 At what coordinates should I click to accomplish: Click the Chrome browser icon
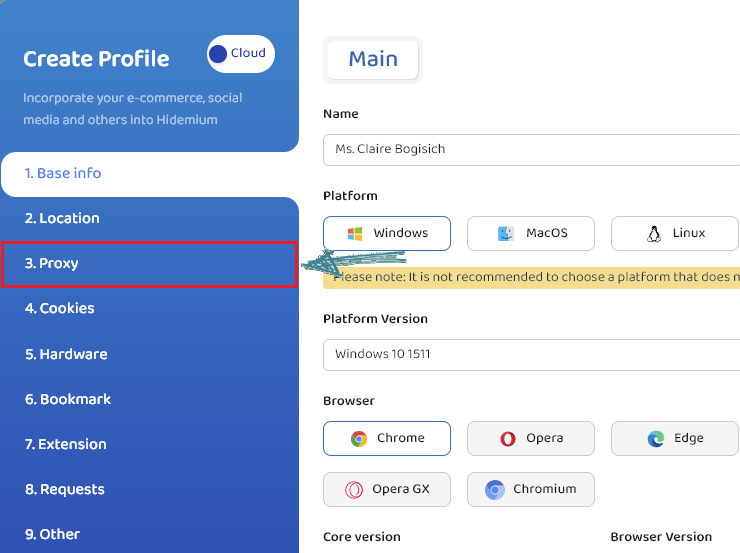[x=359, y=439]
